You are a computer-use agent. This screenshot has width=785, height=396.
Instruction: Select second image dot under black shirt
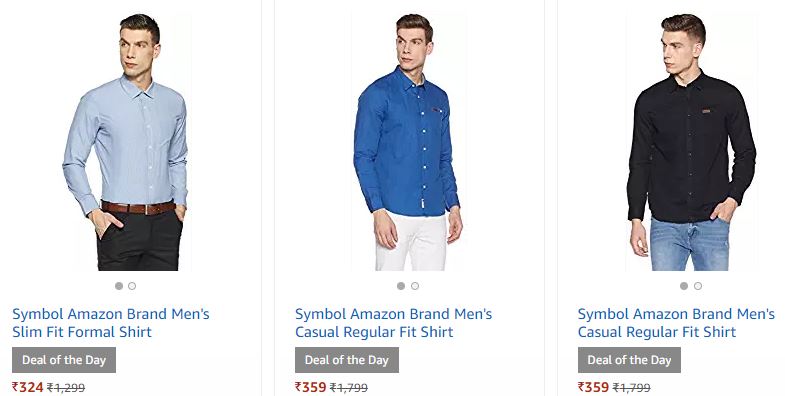(x=698, y=286)
